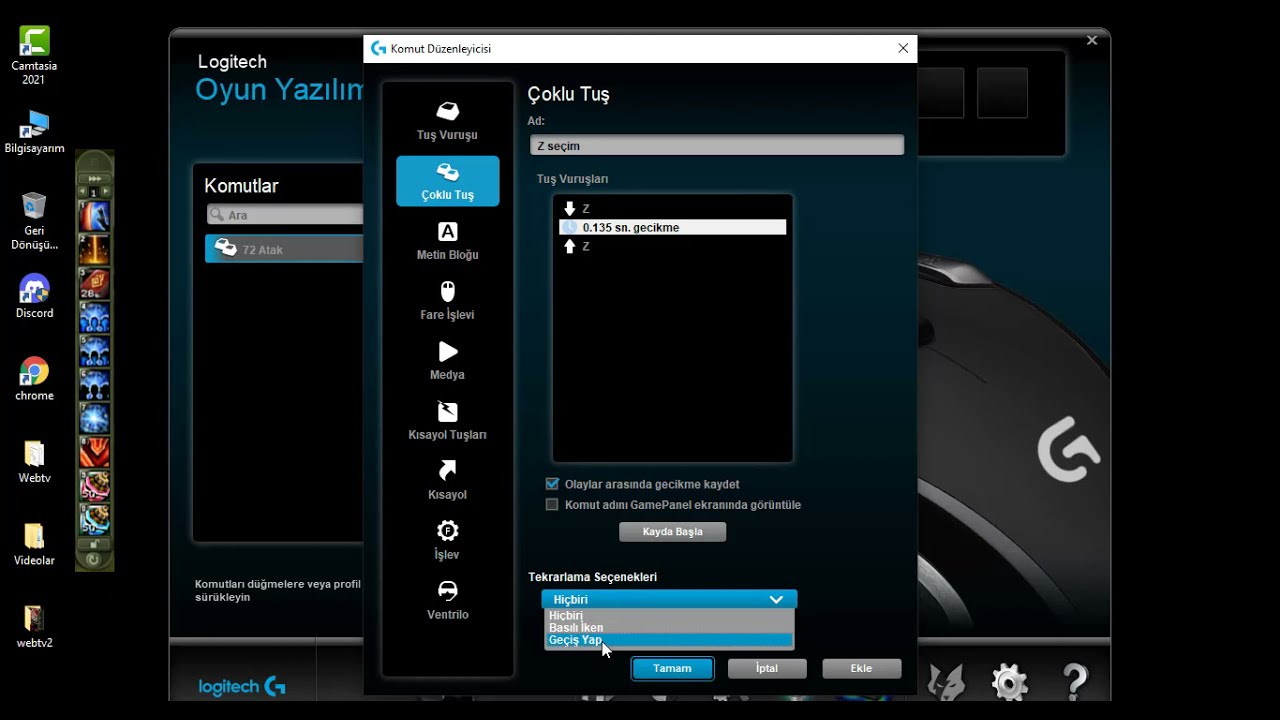The image size is (1280, 720).
Task: Toggle Olaylar arasında gecikme kaydet checkbox
Action: [x=552, y=484]
